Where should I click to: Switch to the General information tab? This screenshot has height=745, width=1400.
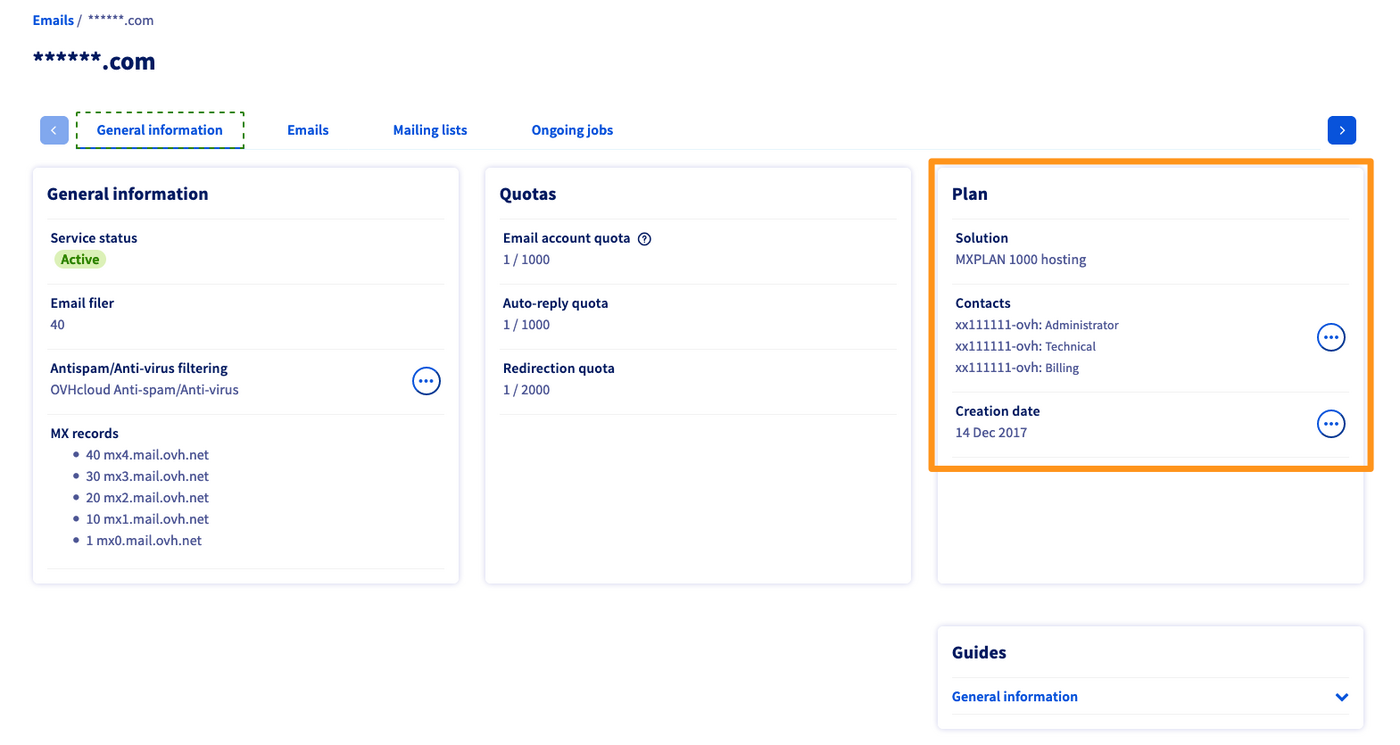pos(160,130)
